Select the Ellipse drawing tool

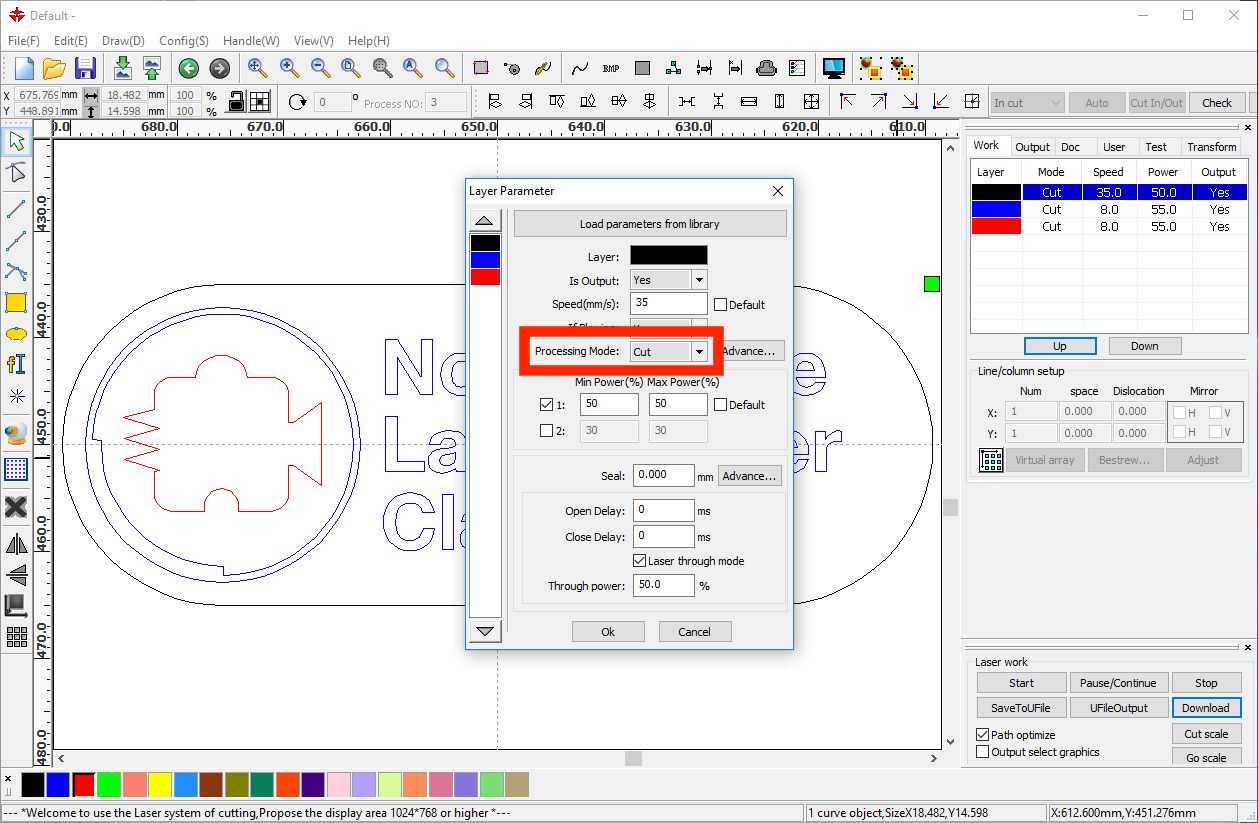(x=16, y=333)
